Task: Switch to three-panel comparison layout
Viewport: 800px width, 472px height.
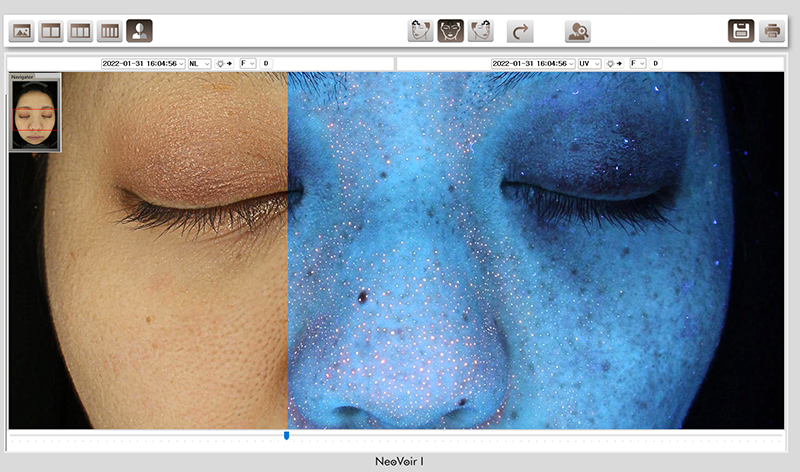Action: [80, 31]
